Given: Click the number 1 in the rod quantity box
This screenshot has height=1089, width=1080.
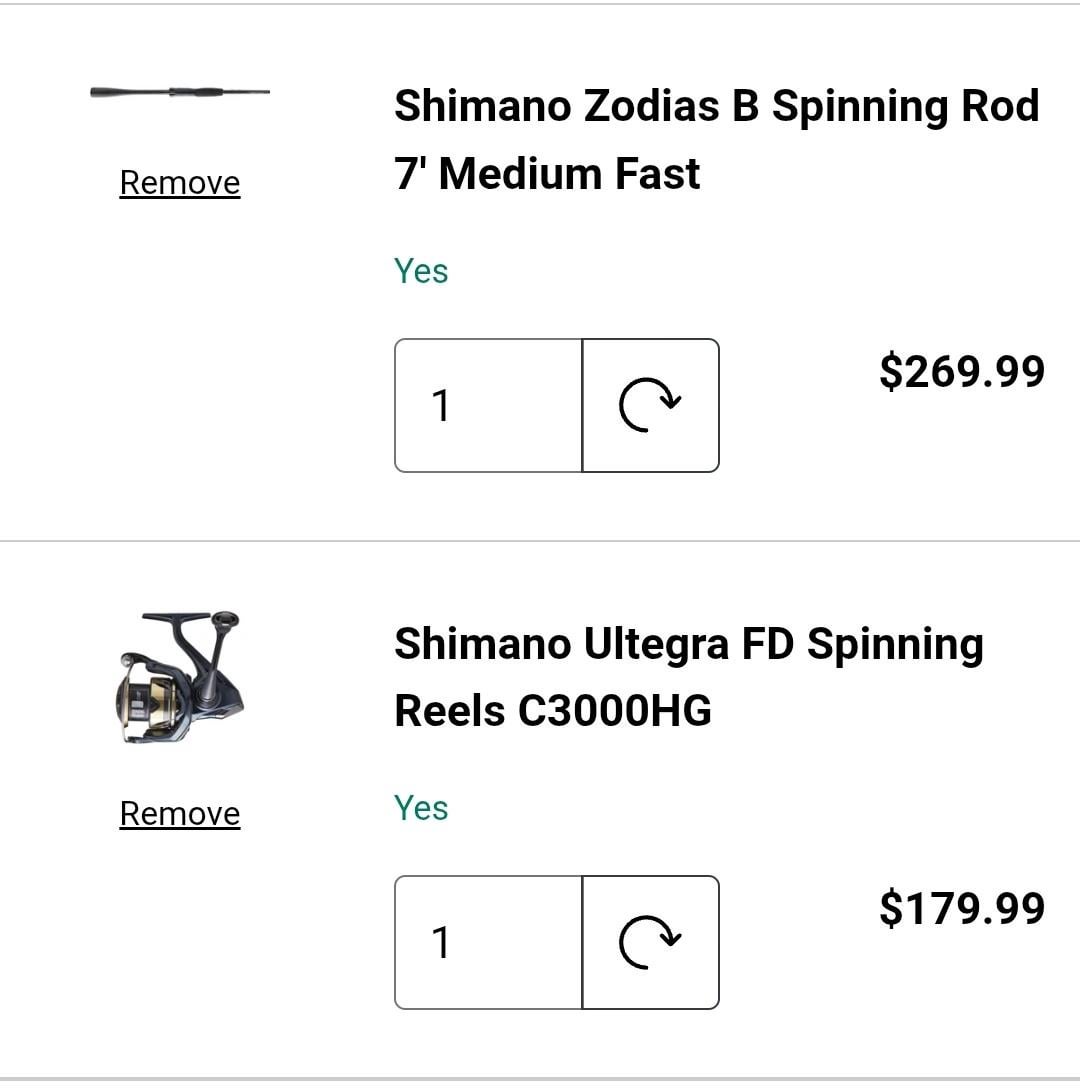Looking at the screenshot, I should [441, 406].
